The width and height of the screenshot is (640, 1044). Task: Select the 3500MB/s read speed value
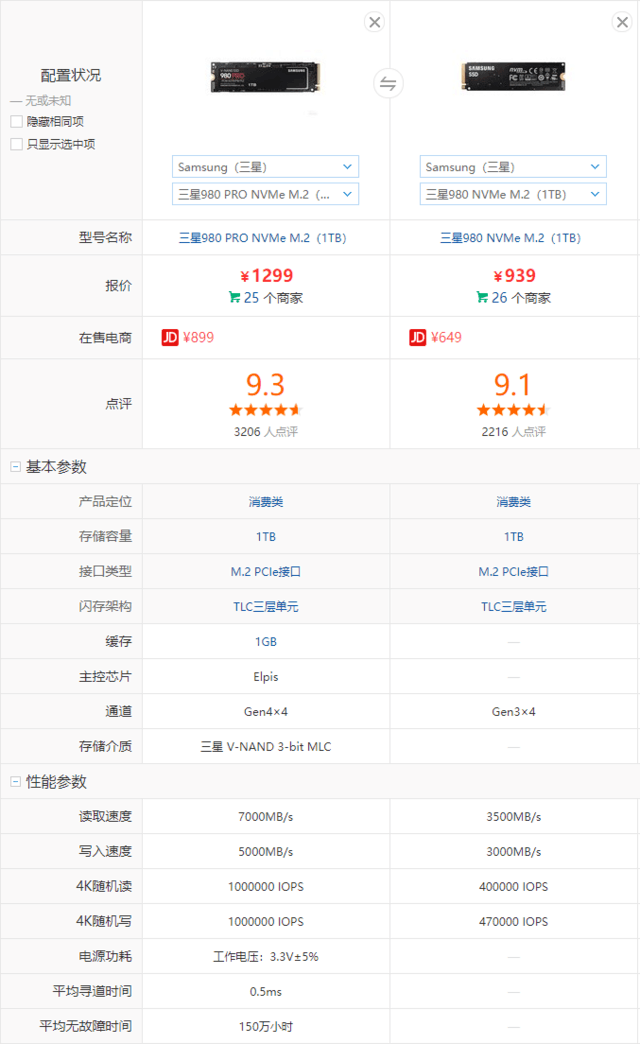(x=513, y=816)
